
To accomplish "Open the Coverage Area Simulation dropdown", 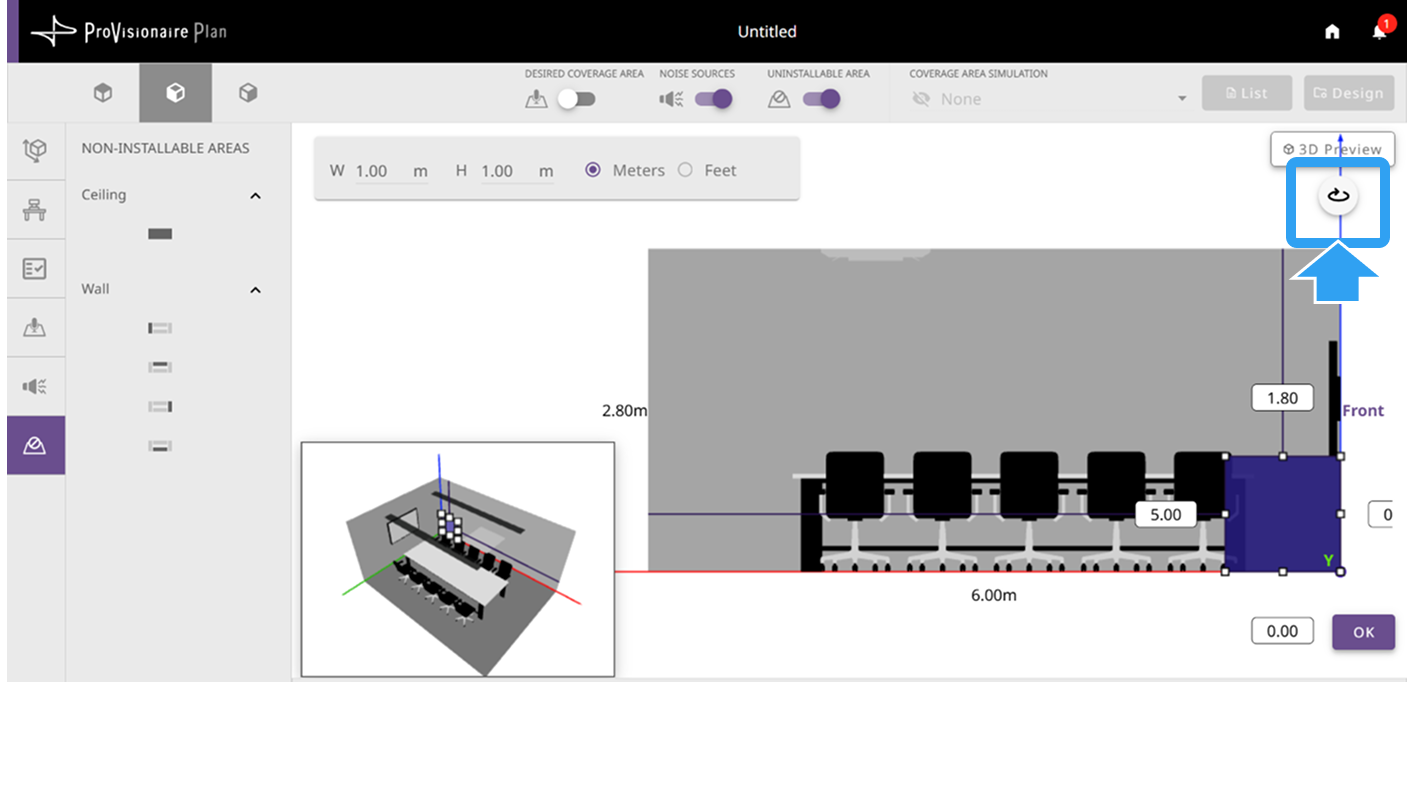I will pos(1049,99).
